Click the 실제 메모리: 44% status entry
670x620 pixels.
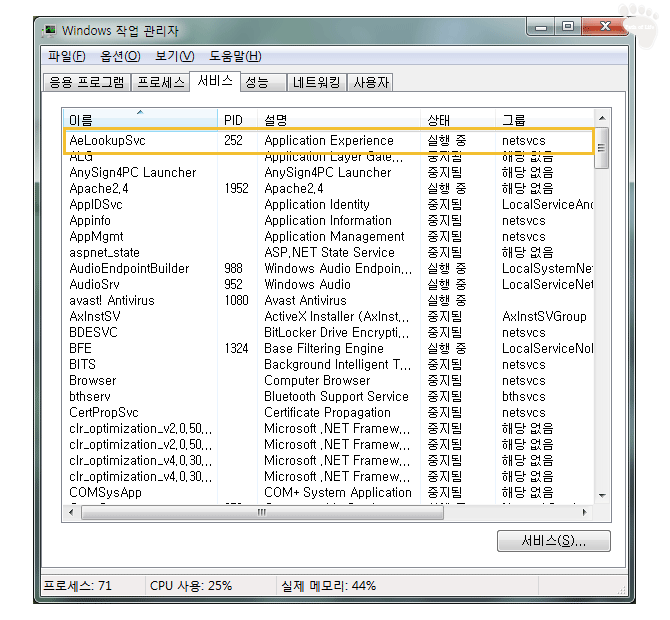[x=328, y=586]
